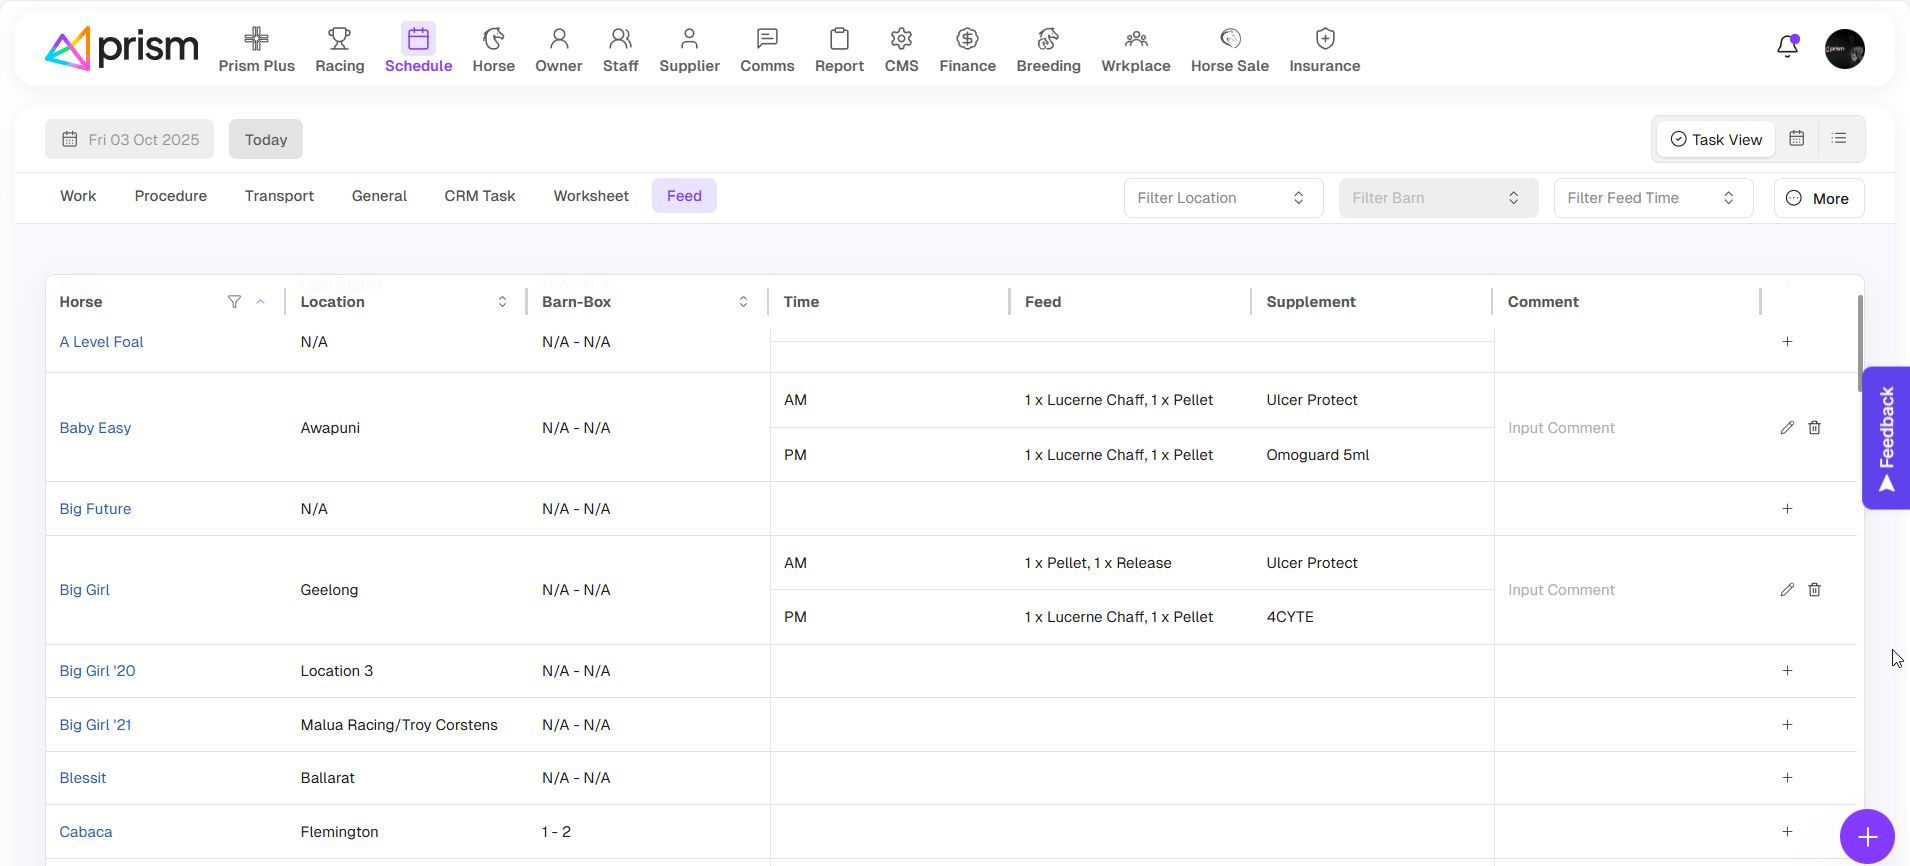This screenshot has width=1910, height=866.
Task: Open the Filter Feed Time dropdown
Action: point(1652,198)
